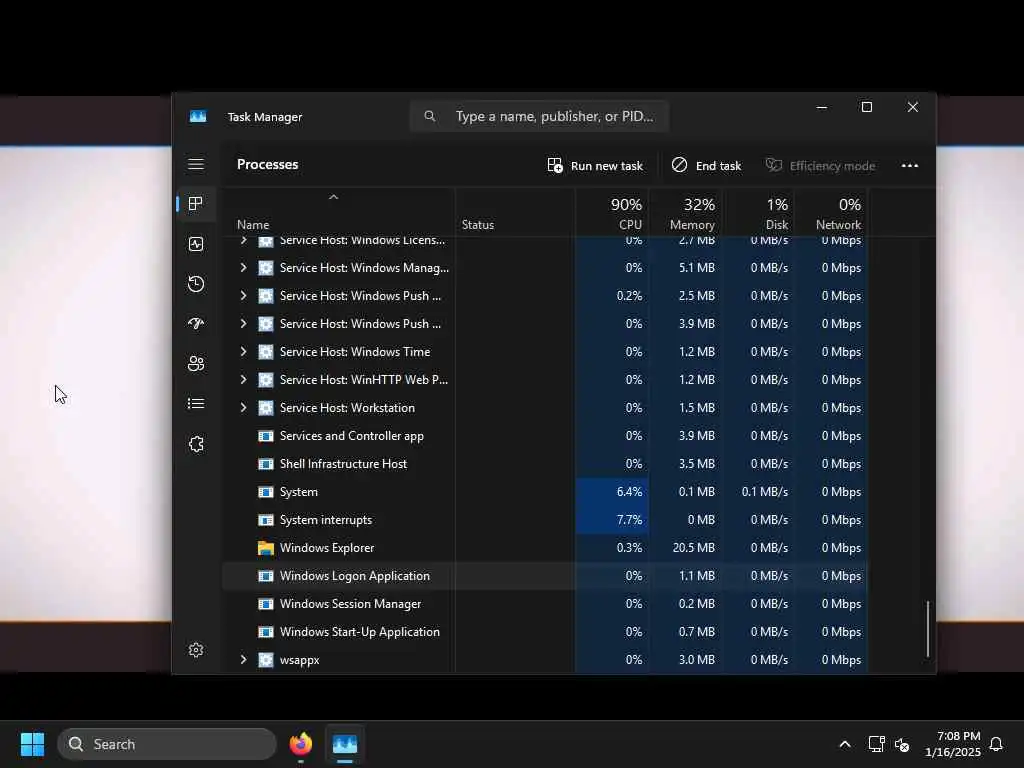Image resolution: width=1024 pixels, height=768 pixels.
Task: Select Windows Logon Application row
Action: click(x=545, y=576)
